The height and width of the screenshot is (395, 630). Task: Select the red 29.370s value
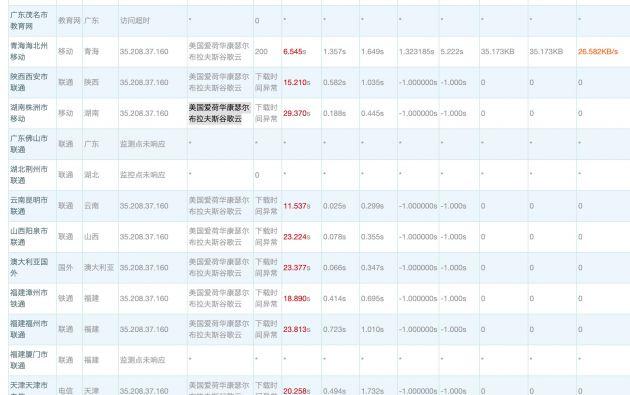click(x=297, y=113)
